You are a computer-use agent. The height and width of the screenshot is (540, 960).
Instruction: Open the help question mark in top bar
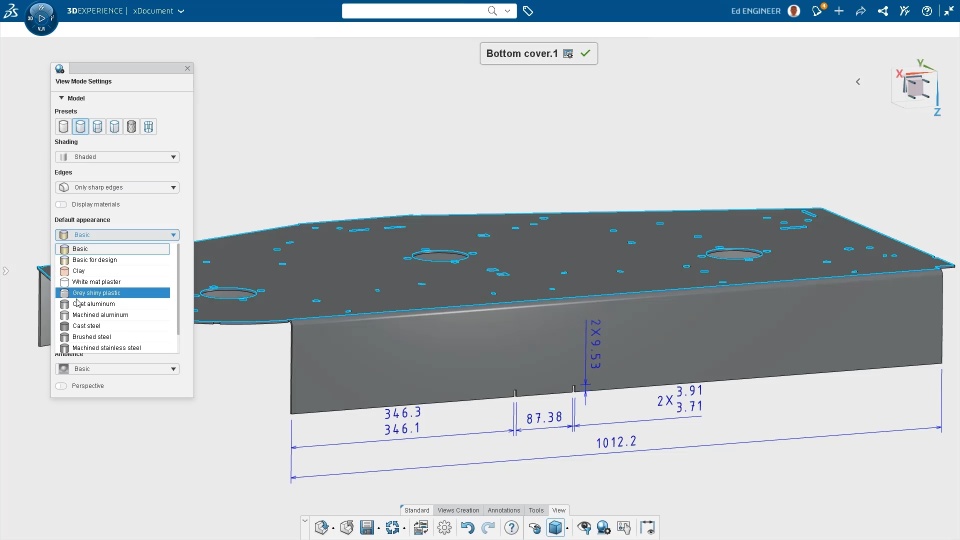(927, 11)
